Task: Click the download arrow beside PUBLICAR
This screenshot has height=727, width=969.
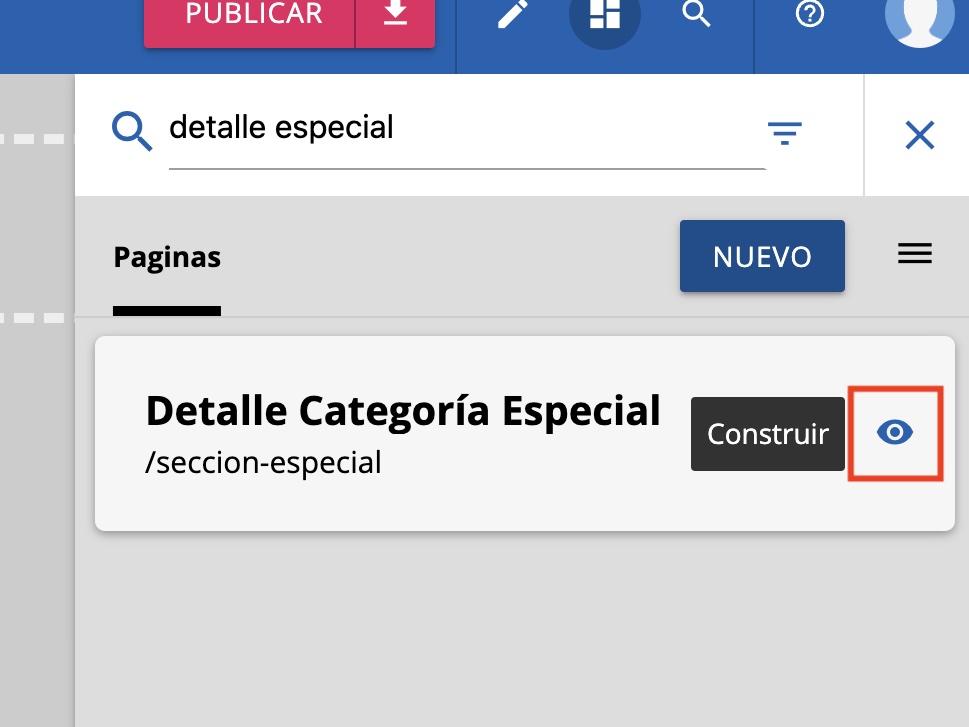Action: (x=396, y=15)
